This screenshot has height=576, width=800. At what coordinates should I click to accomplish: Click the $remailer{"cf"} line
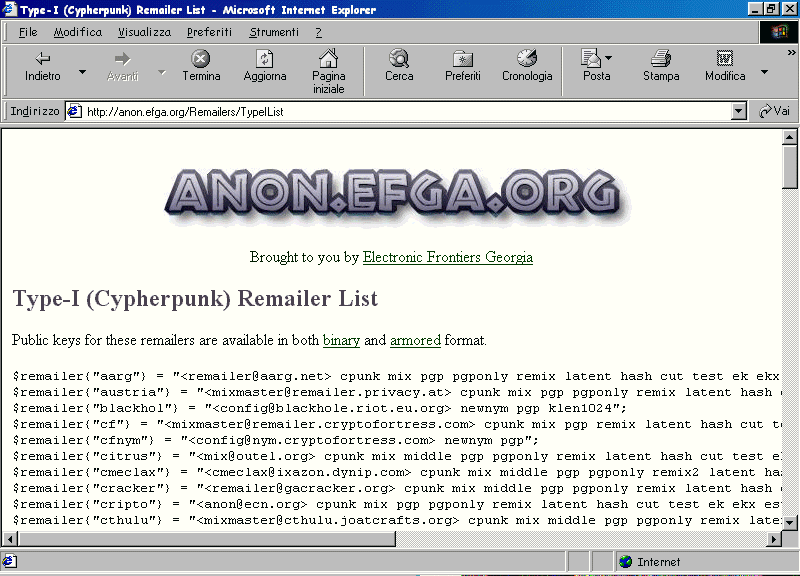pyautogui.click(x=396, y=424)
